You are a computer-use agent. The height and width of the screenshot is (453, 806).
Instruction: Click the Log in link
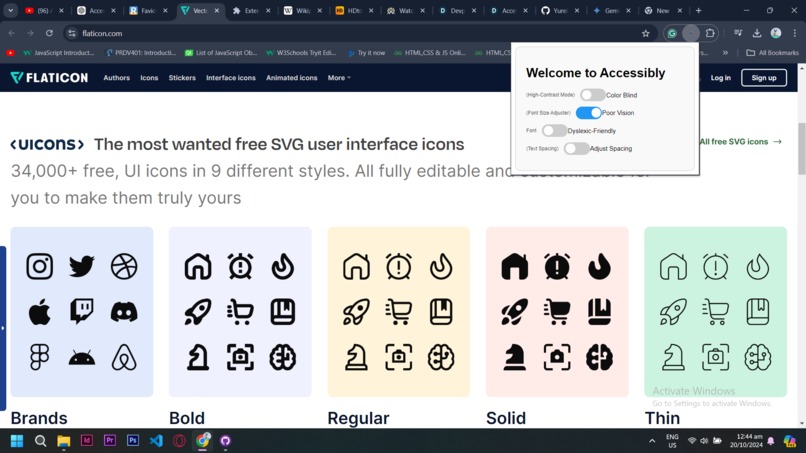click(x=720, y=78)
